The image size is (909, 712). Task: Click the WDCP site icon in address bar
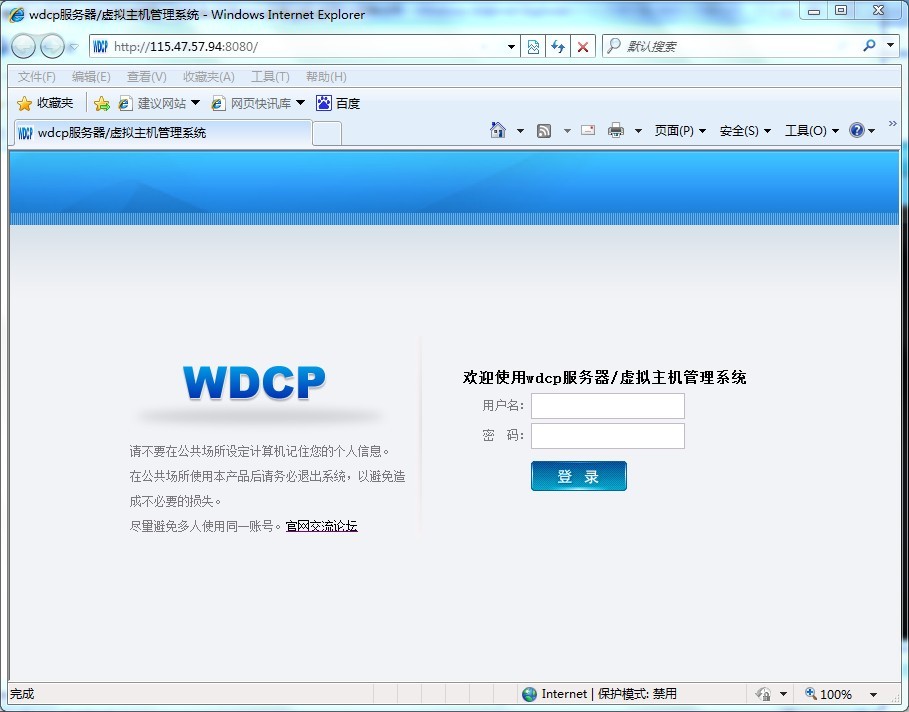tap(100, 46)
